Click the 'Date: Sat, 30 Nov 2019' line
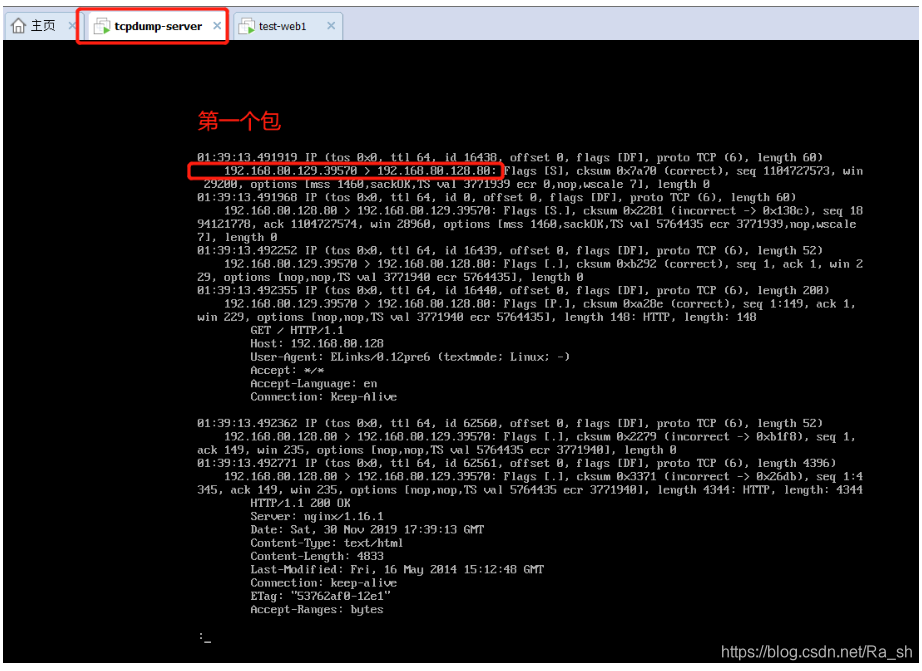 click(x=367, y=530)
